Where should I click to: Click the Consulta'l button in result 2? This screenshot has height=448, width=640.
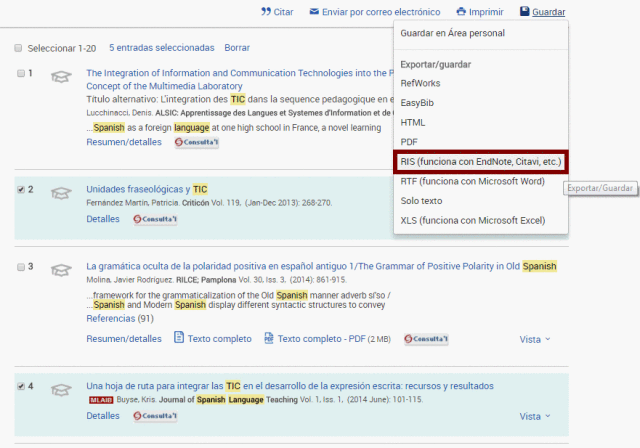coord(155,219)
